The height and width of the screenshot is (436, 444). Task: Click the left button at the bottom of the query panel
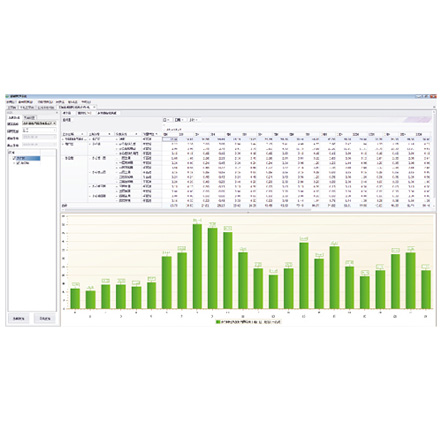[19, 319]
